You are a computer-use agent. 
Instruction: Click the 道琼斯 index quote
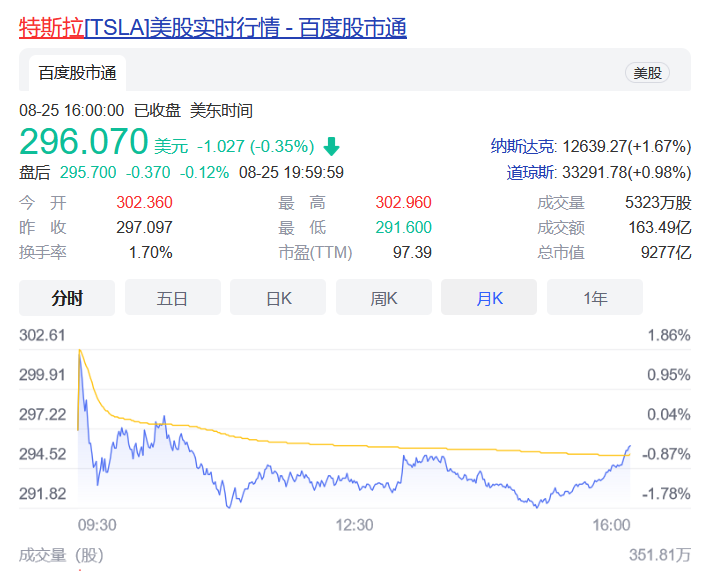(598, 173)
